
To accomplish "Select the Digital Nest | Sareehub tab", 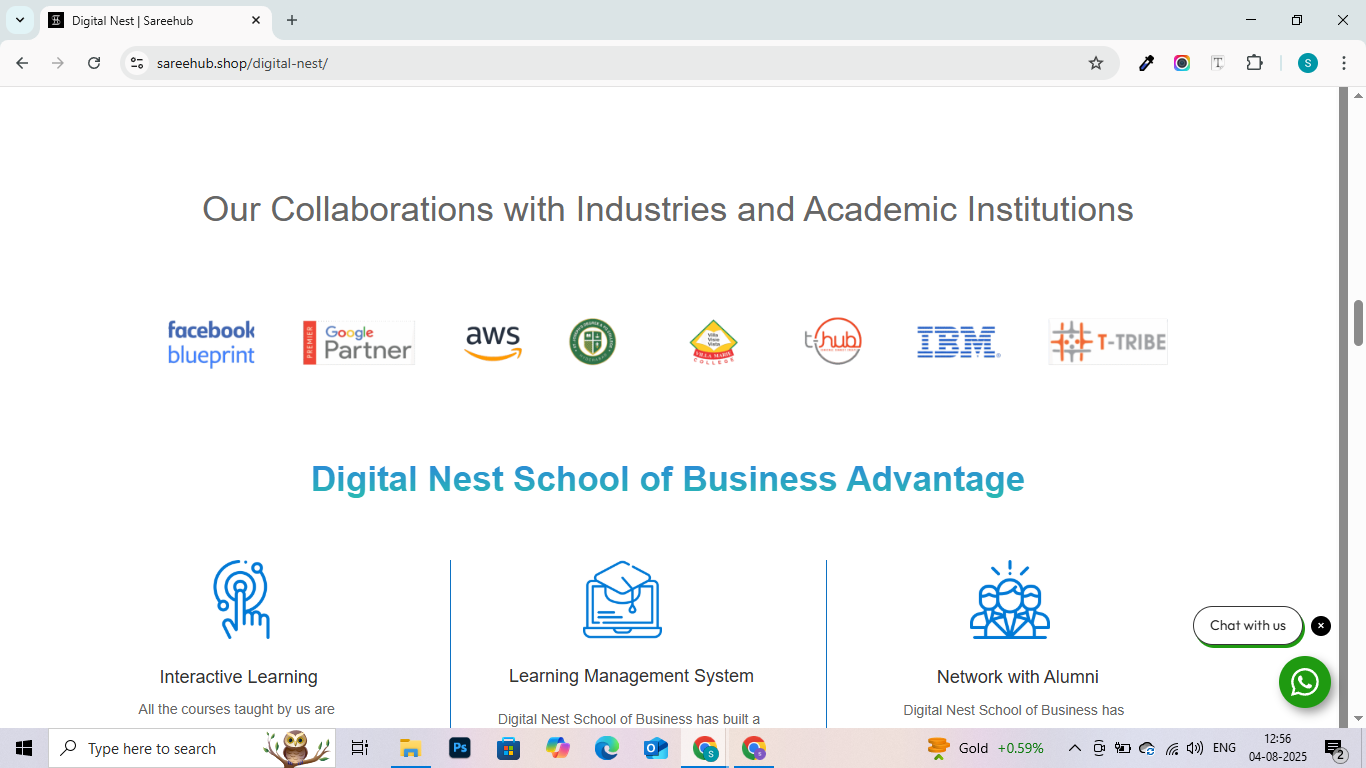I will click(x=150, y=20).
